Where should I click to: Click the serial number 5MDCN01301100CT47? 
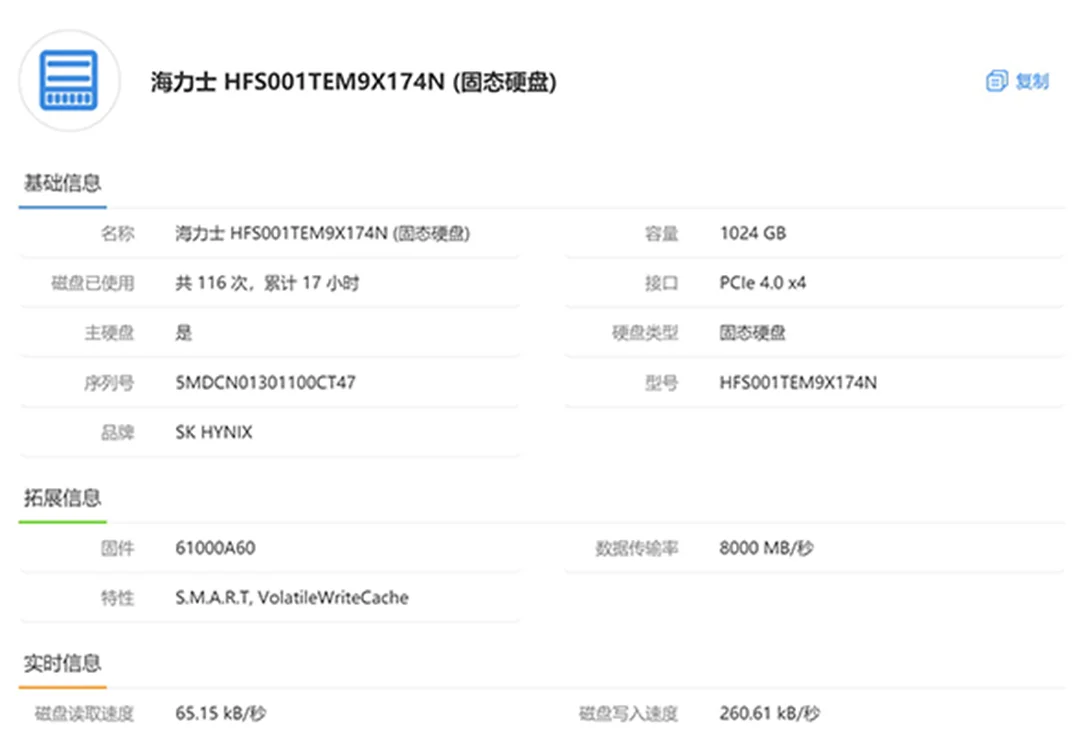(265, 383)
